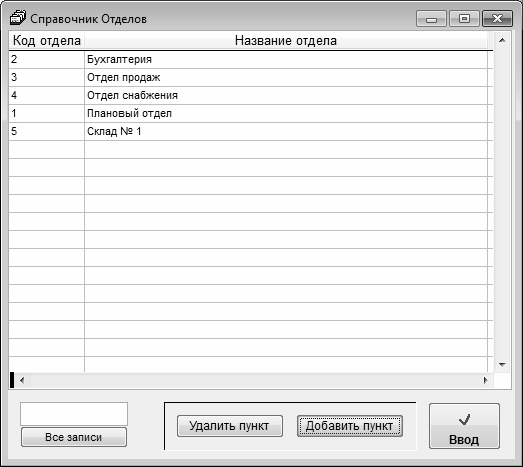The height and width of the screenshot is (467, 523).
Task: Click the Название отдела column header
Action: tap(286, 41)
